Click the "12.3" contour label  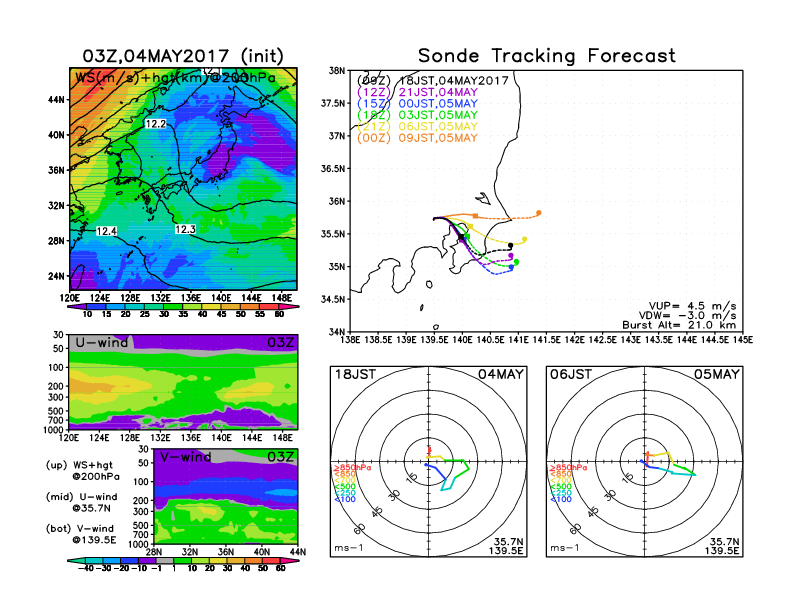(x=185, y=229)
